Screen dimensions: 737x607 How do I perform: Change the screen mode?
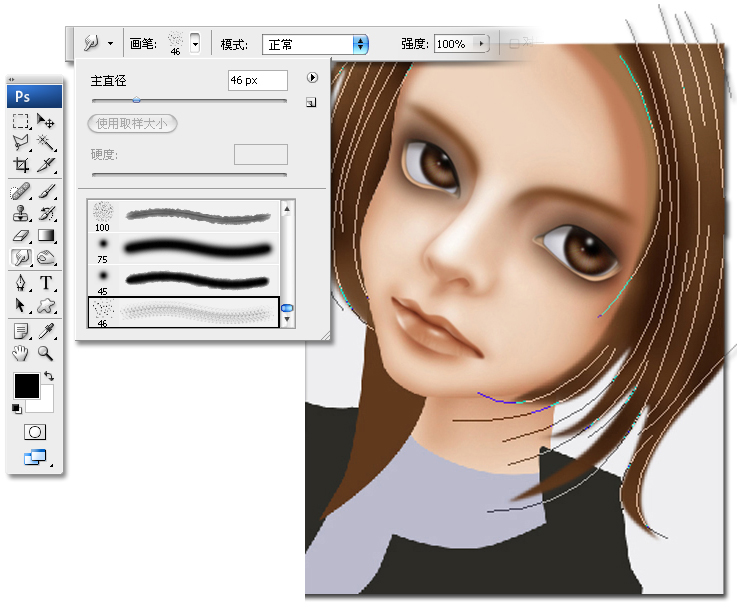pos(36,457)
